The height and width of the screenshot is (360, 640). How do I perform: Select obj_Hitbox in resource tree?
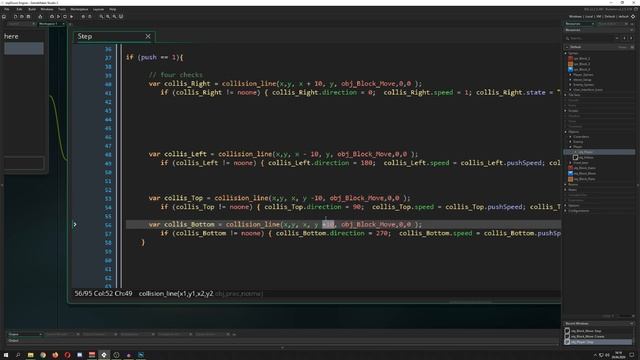tap(584, 157)
